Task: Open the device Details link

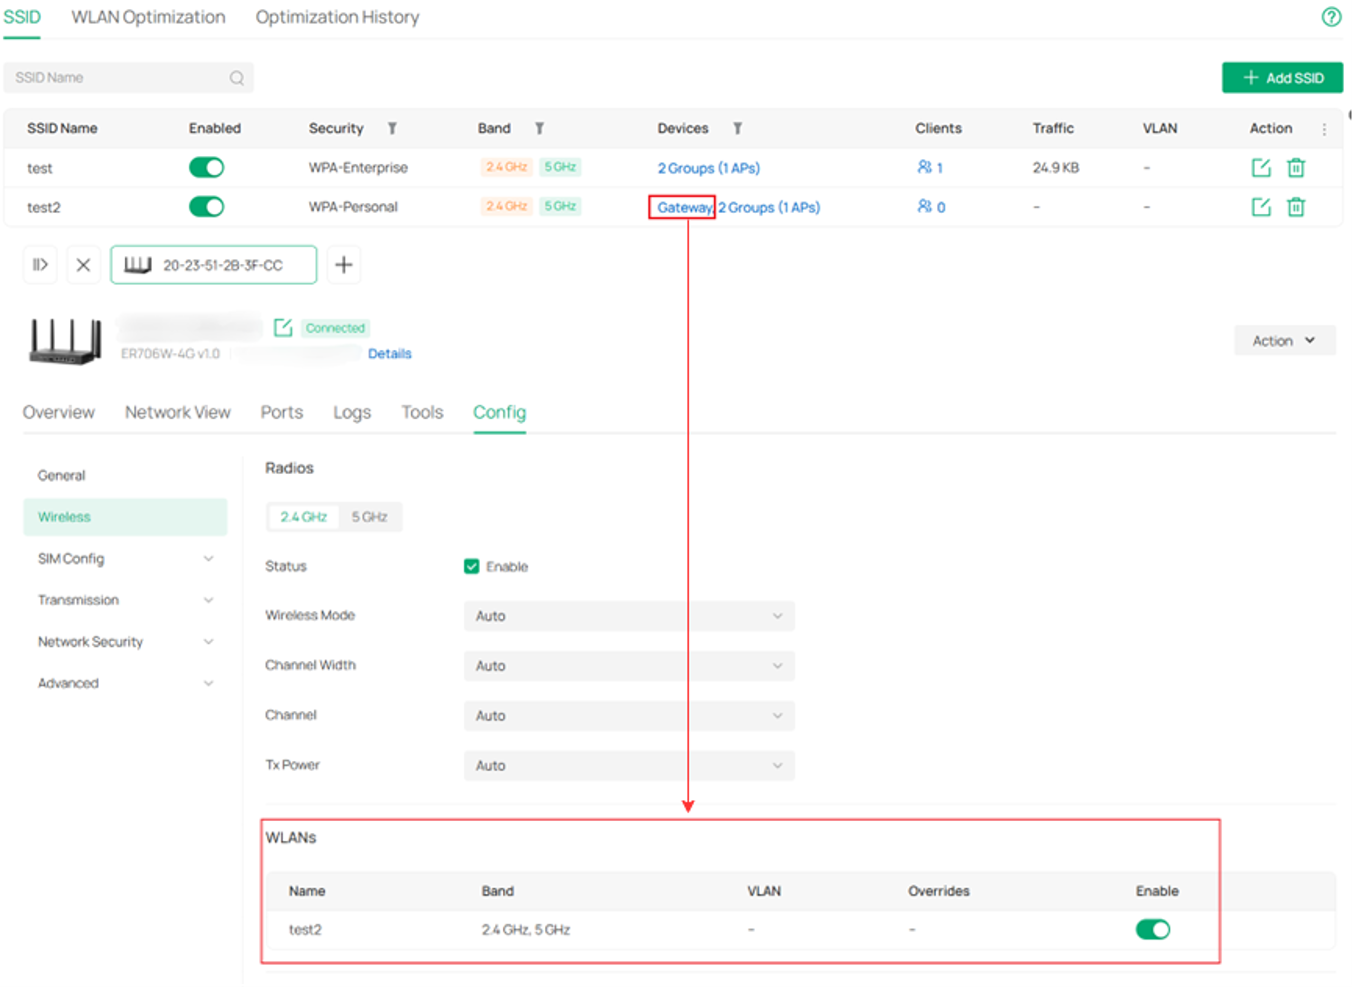Action: coord(390,354)
